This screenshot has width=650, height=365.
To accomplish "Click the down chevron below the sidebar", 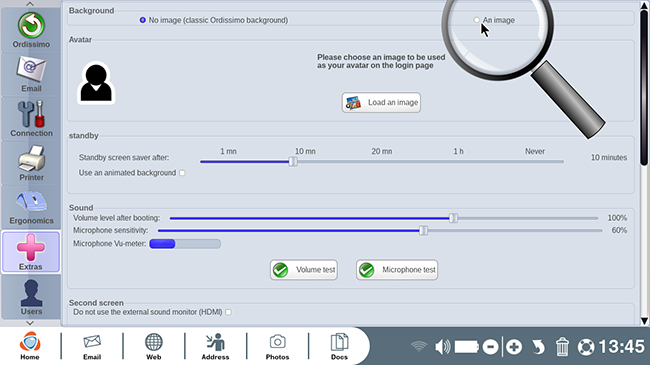I will pos(30,323).
